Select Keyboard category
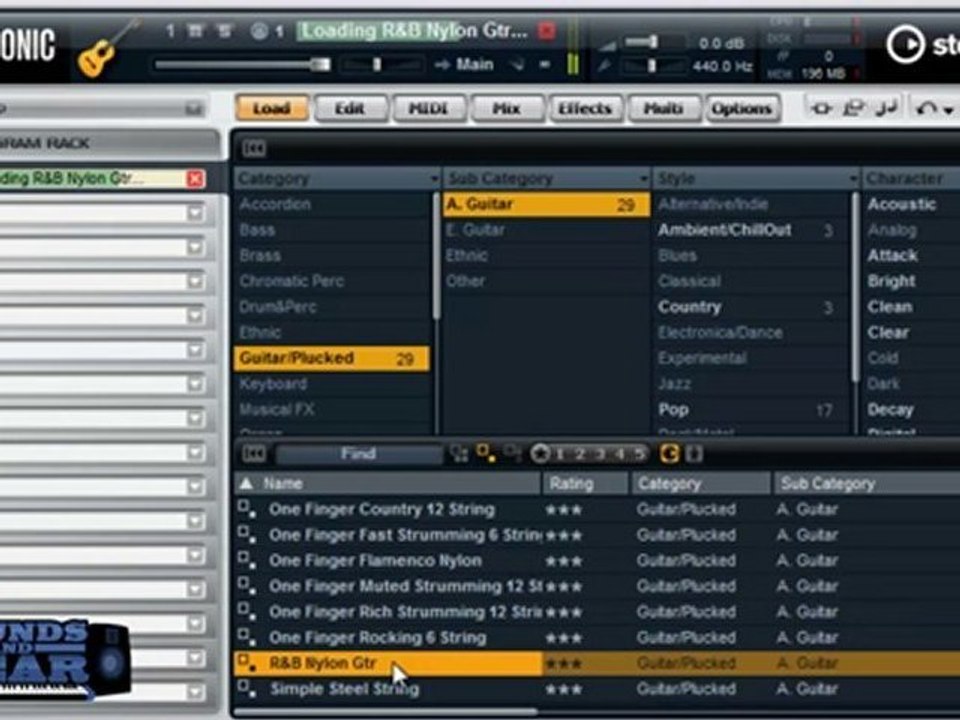Image resolution: width=960 pixels, height=720 pixels. point(332,384)
